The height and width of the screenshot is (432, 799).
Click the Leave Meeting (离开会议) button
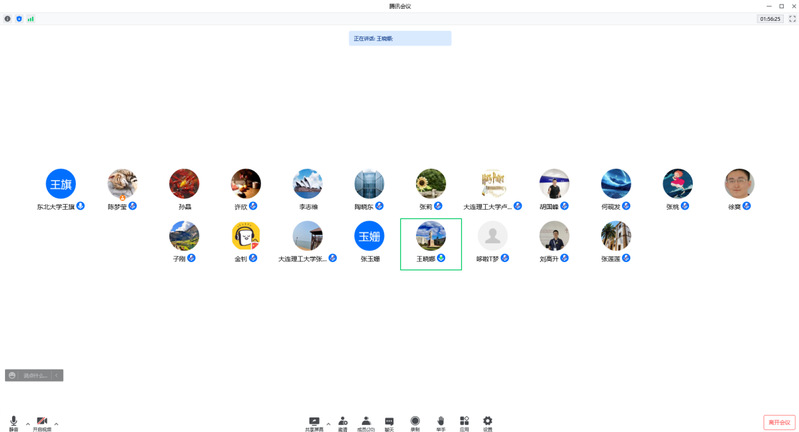pos(779,423)
